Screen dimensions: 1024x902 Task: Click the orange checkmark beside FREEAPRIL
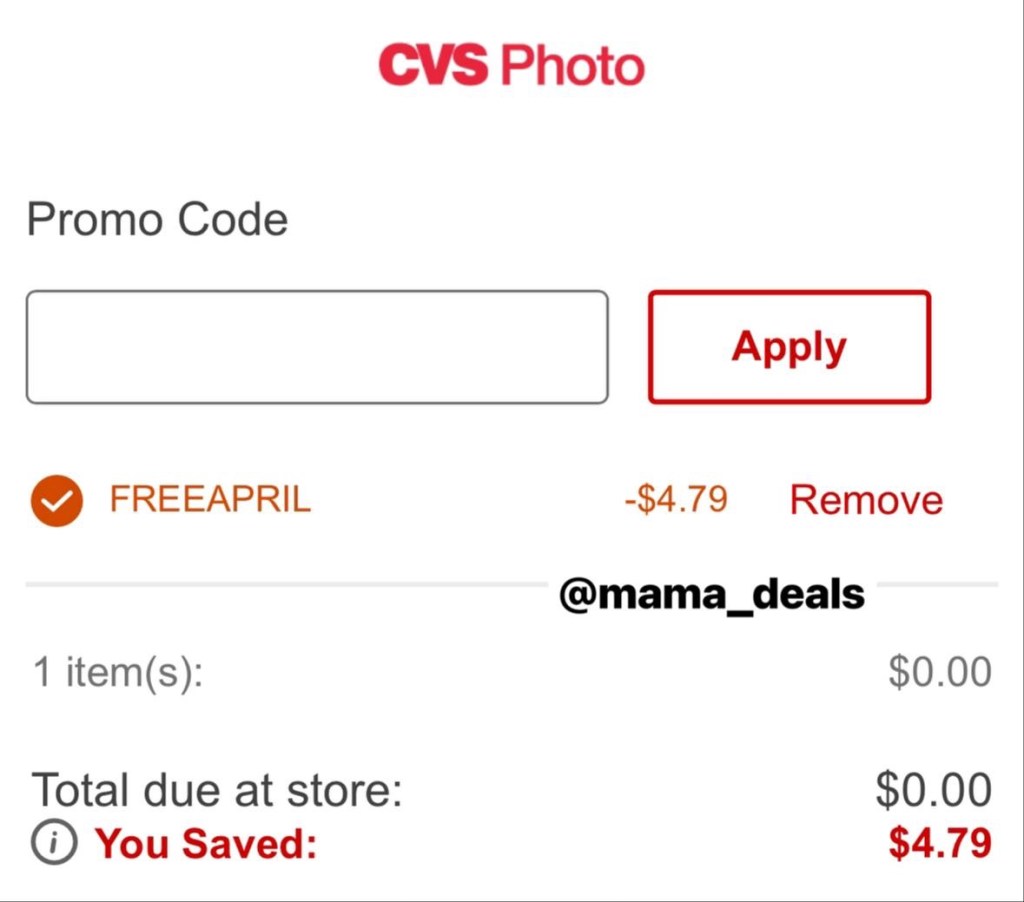[x=57, y=500]
